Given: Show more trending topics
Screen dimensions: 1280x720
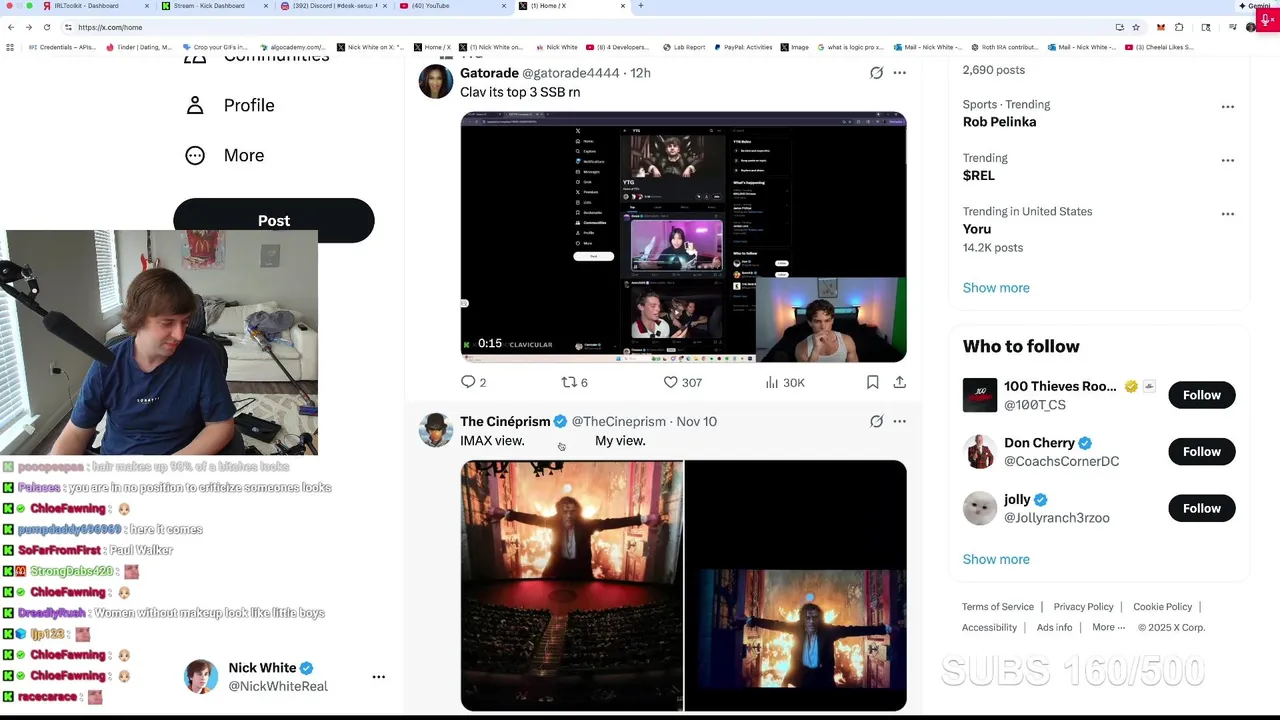Looking at the screenshot, I should [996, 288].
